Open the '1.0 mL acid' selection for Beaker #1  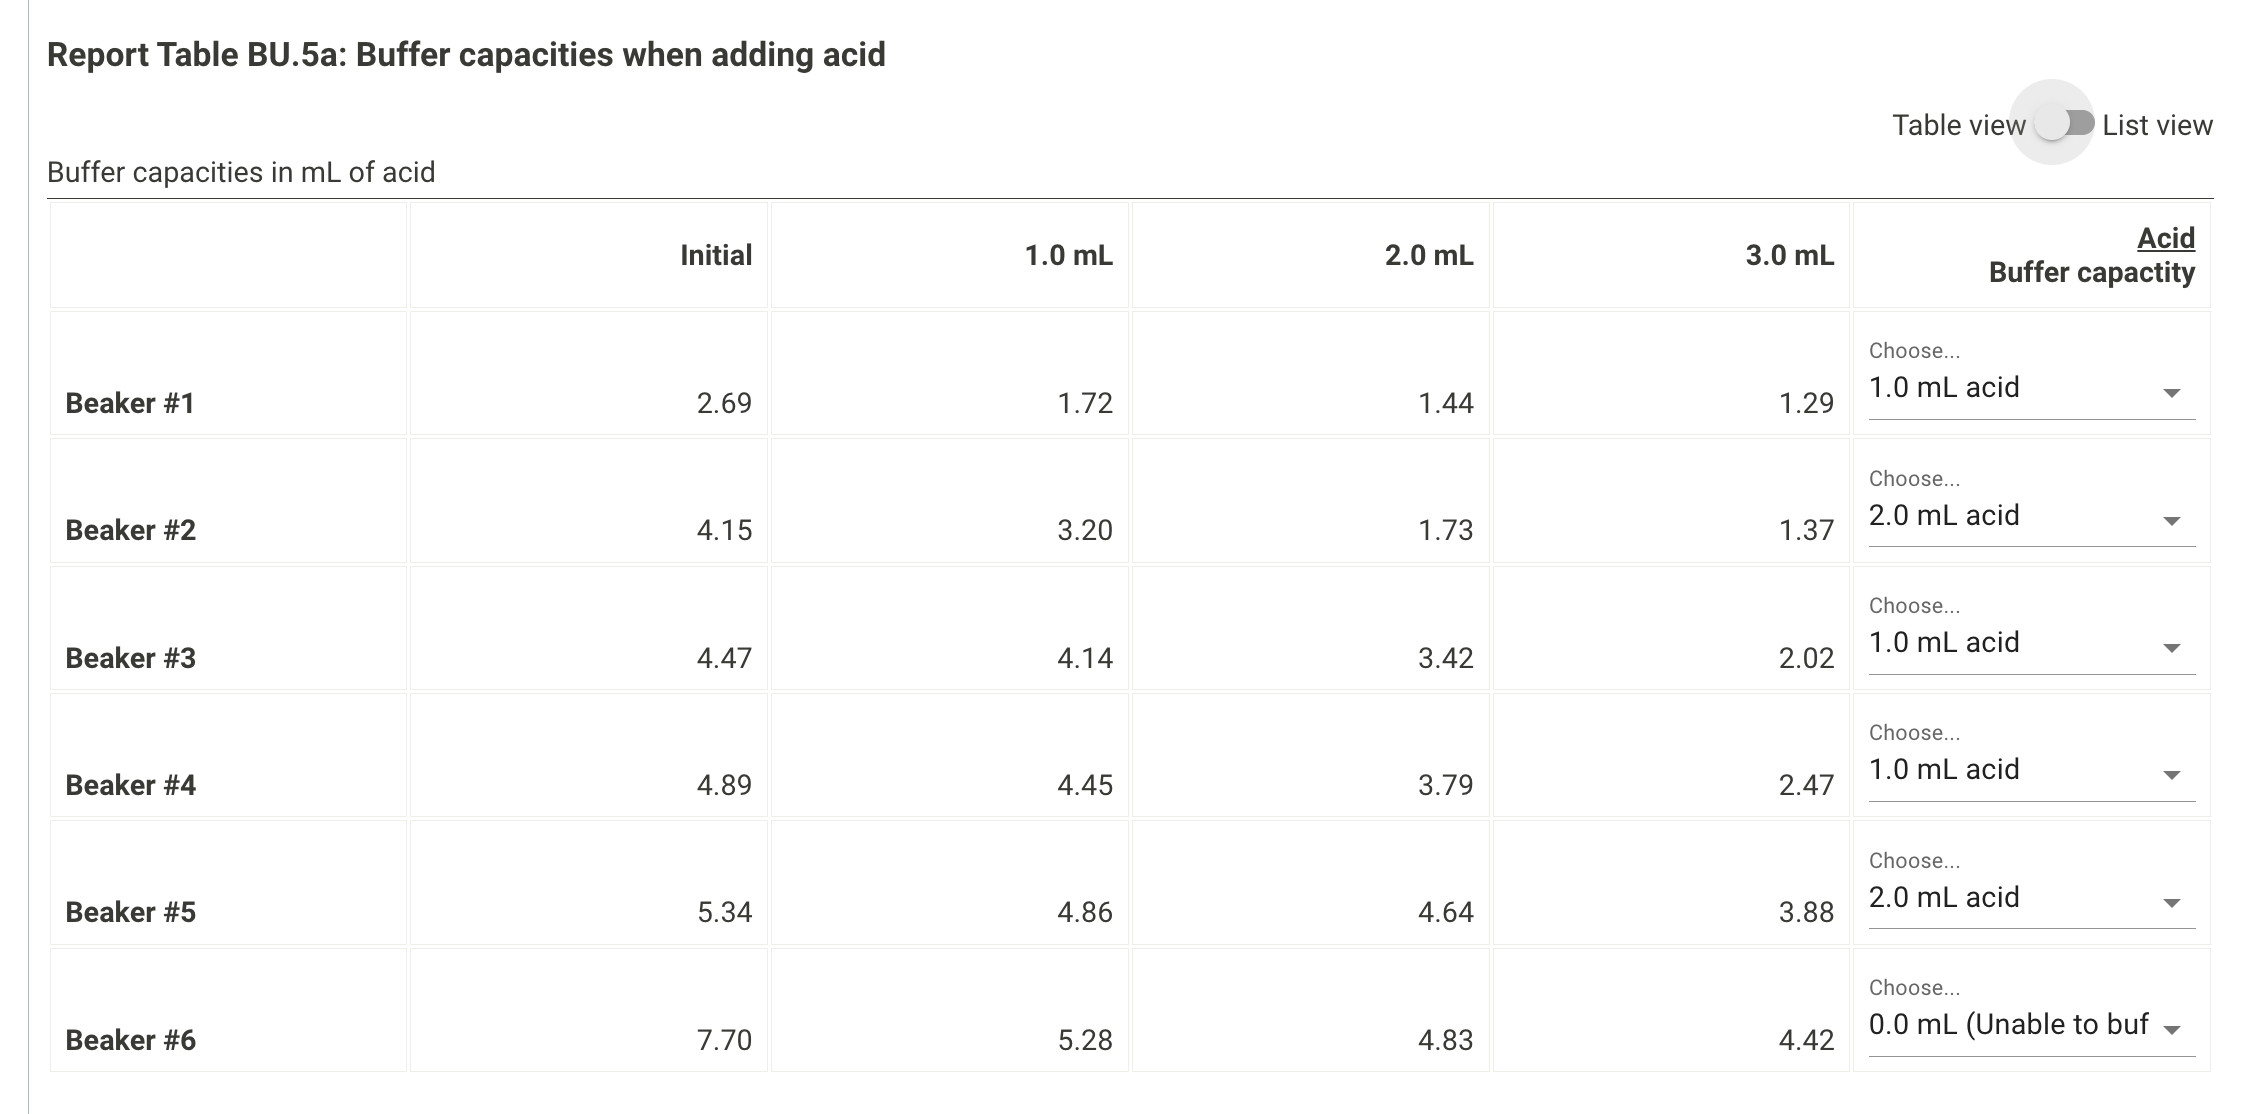click(1944, 388)
